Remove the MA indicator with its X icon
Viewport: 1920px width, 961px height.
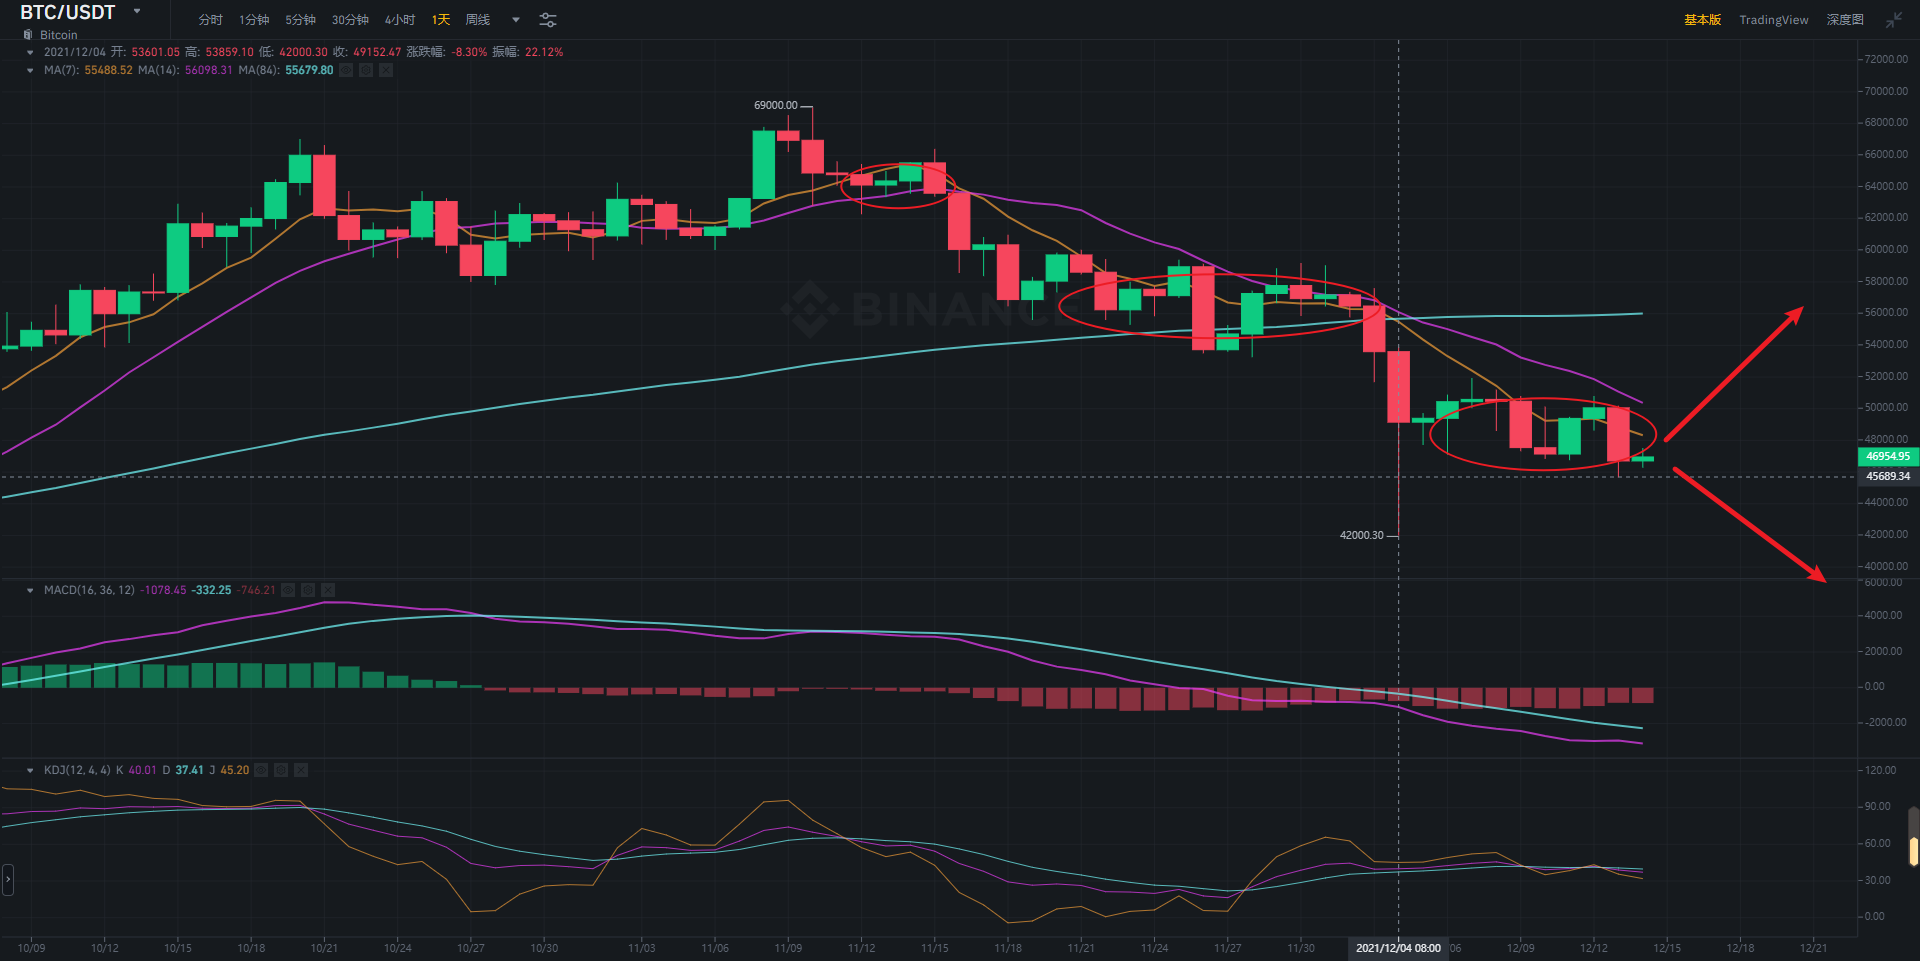[386, 70]
